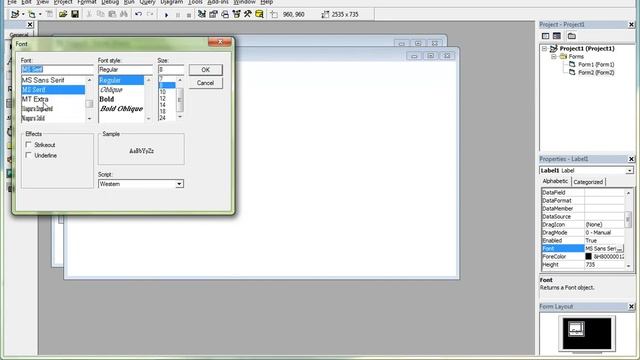Viewport: 640px width, 360px height.
Task: Open the Add Project dropdown arrow
Action: [x=23, y=14]
